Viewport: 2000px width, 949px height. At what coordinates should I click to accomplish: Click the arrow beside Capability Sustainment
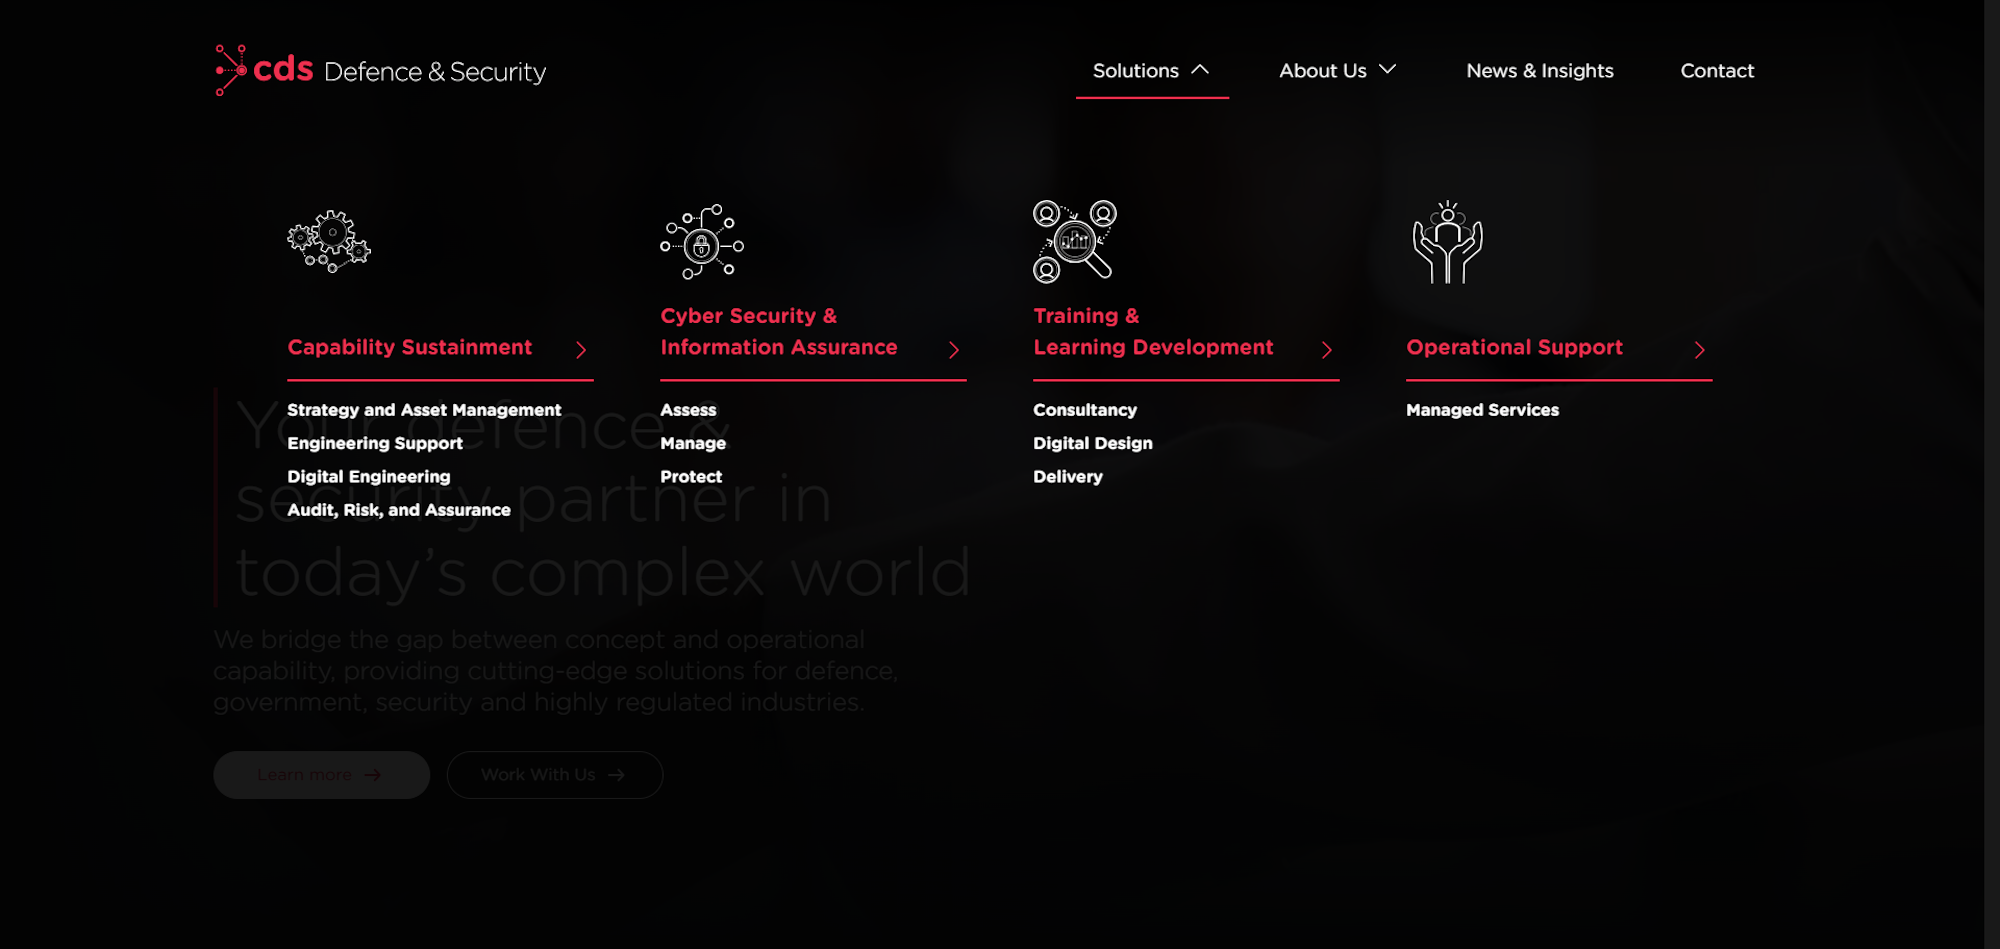click(581, 349)
